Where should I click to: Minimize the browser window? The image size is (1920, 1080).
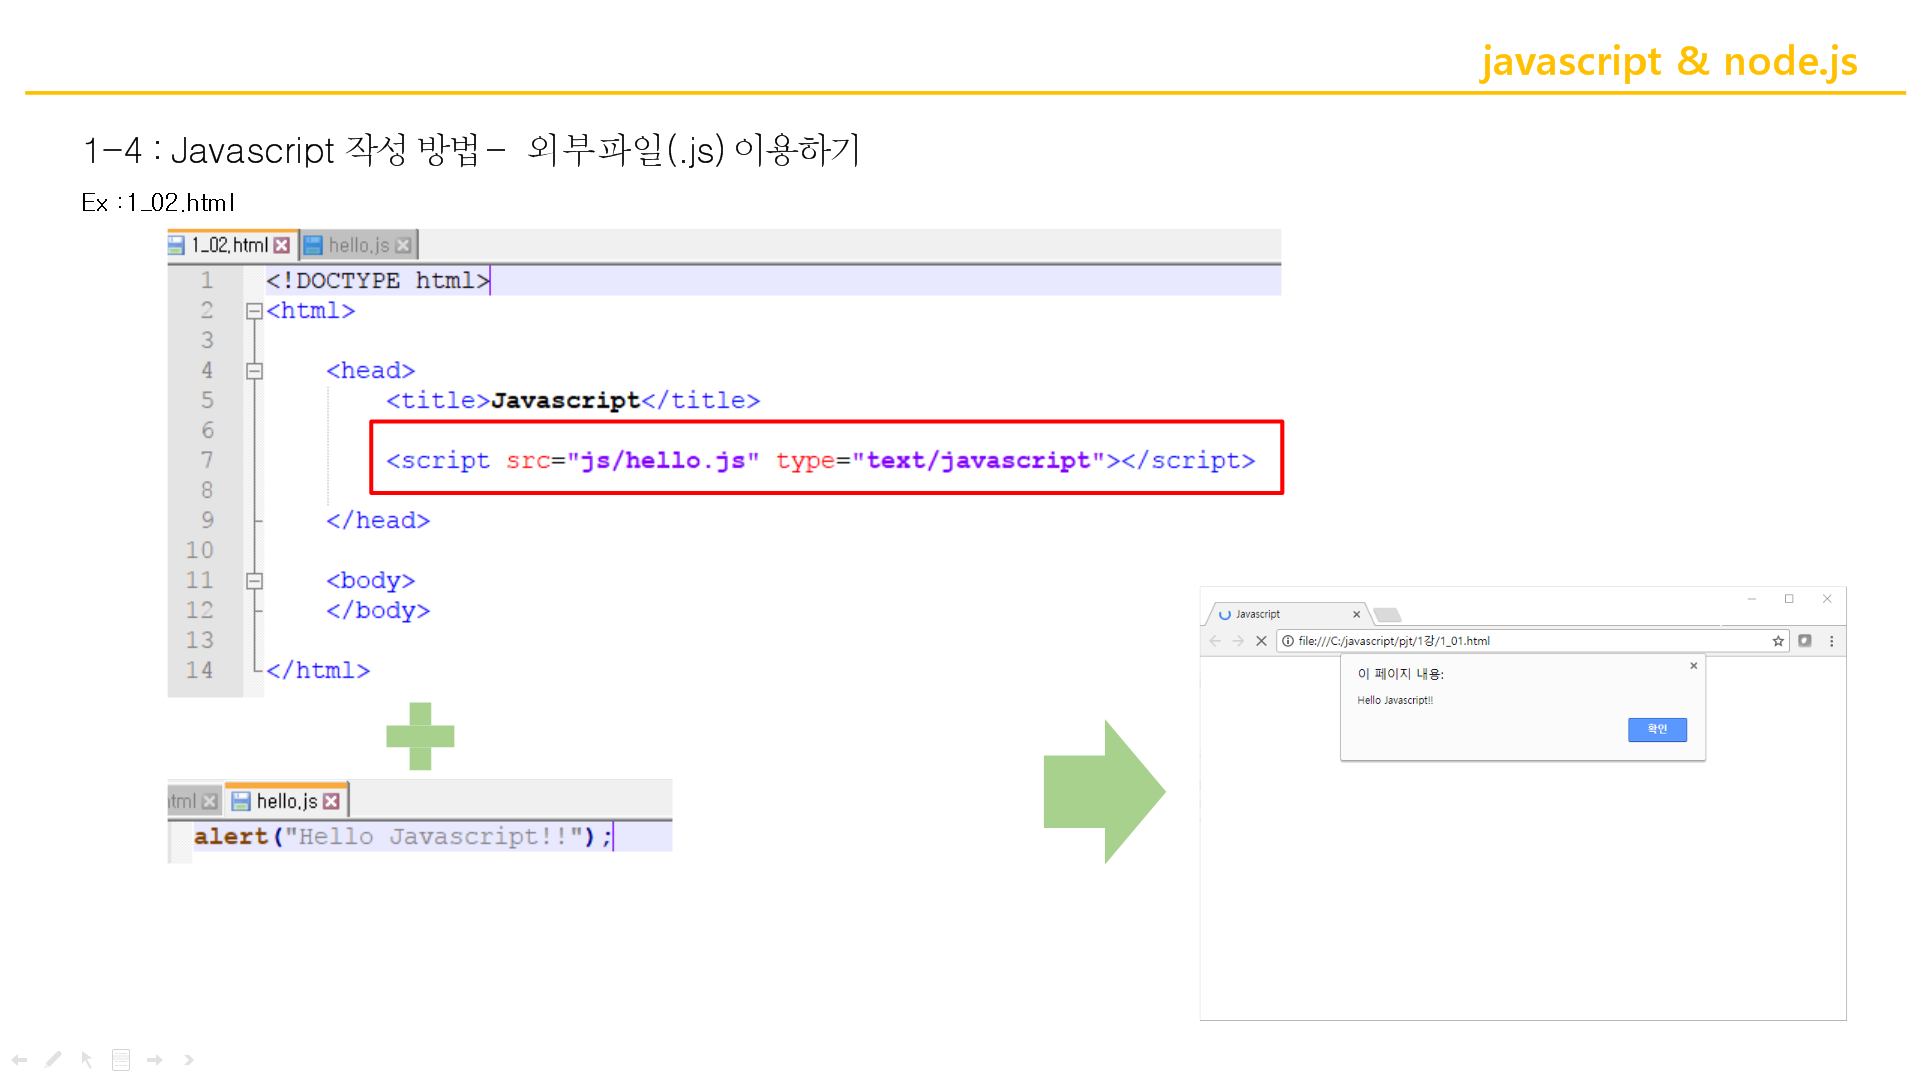tap(1752, 599)
